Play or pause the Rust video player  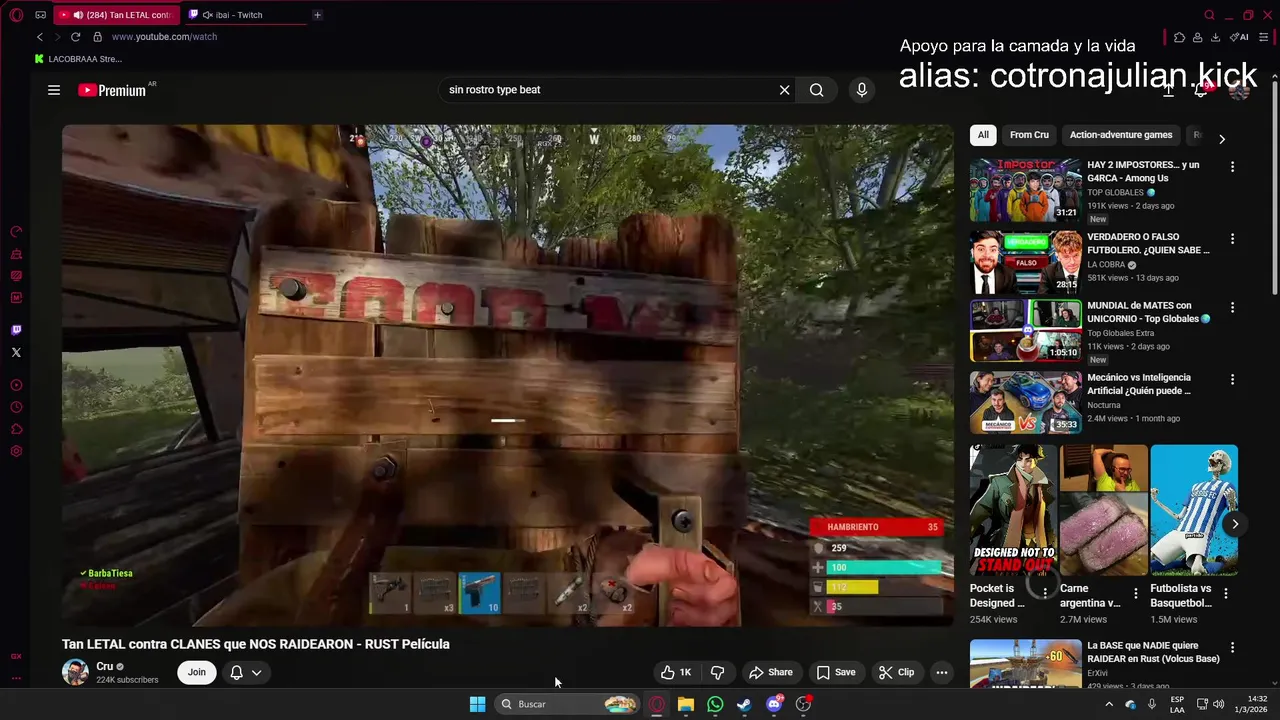click(507, 375)
